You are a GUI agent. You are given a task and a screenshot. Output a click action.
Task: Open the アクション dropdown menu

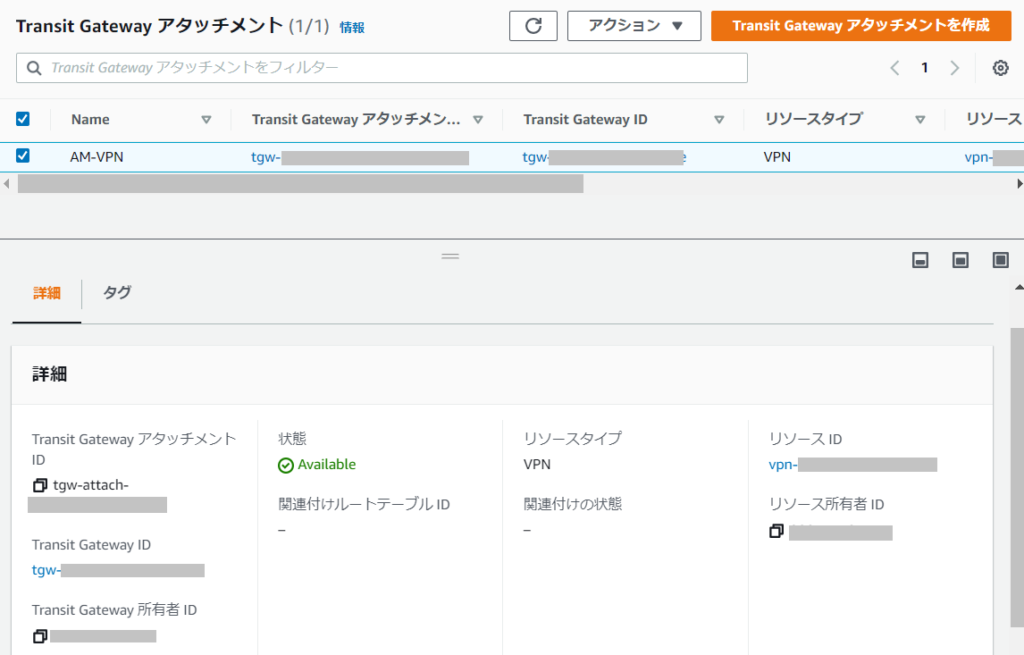point(633,26)
